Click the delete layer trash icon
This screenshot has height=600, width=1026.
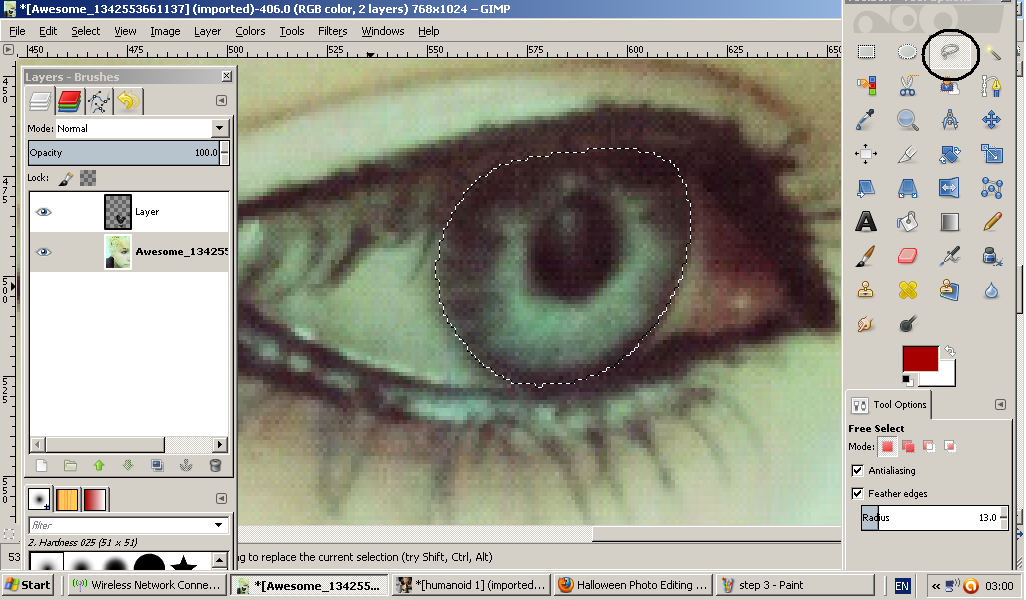coord(215,465)
